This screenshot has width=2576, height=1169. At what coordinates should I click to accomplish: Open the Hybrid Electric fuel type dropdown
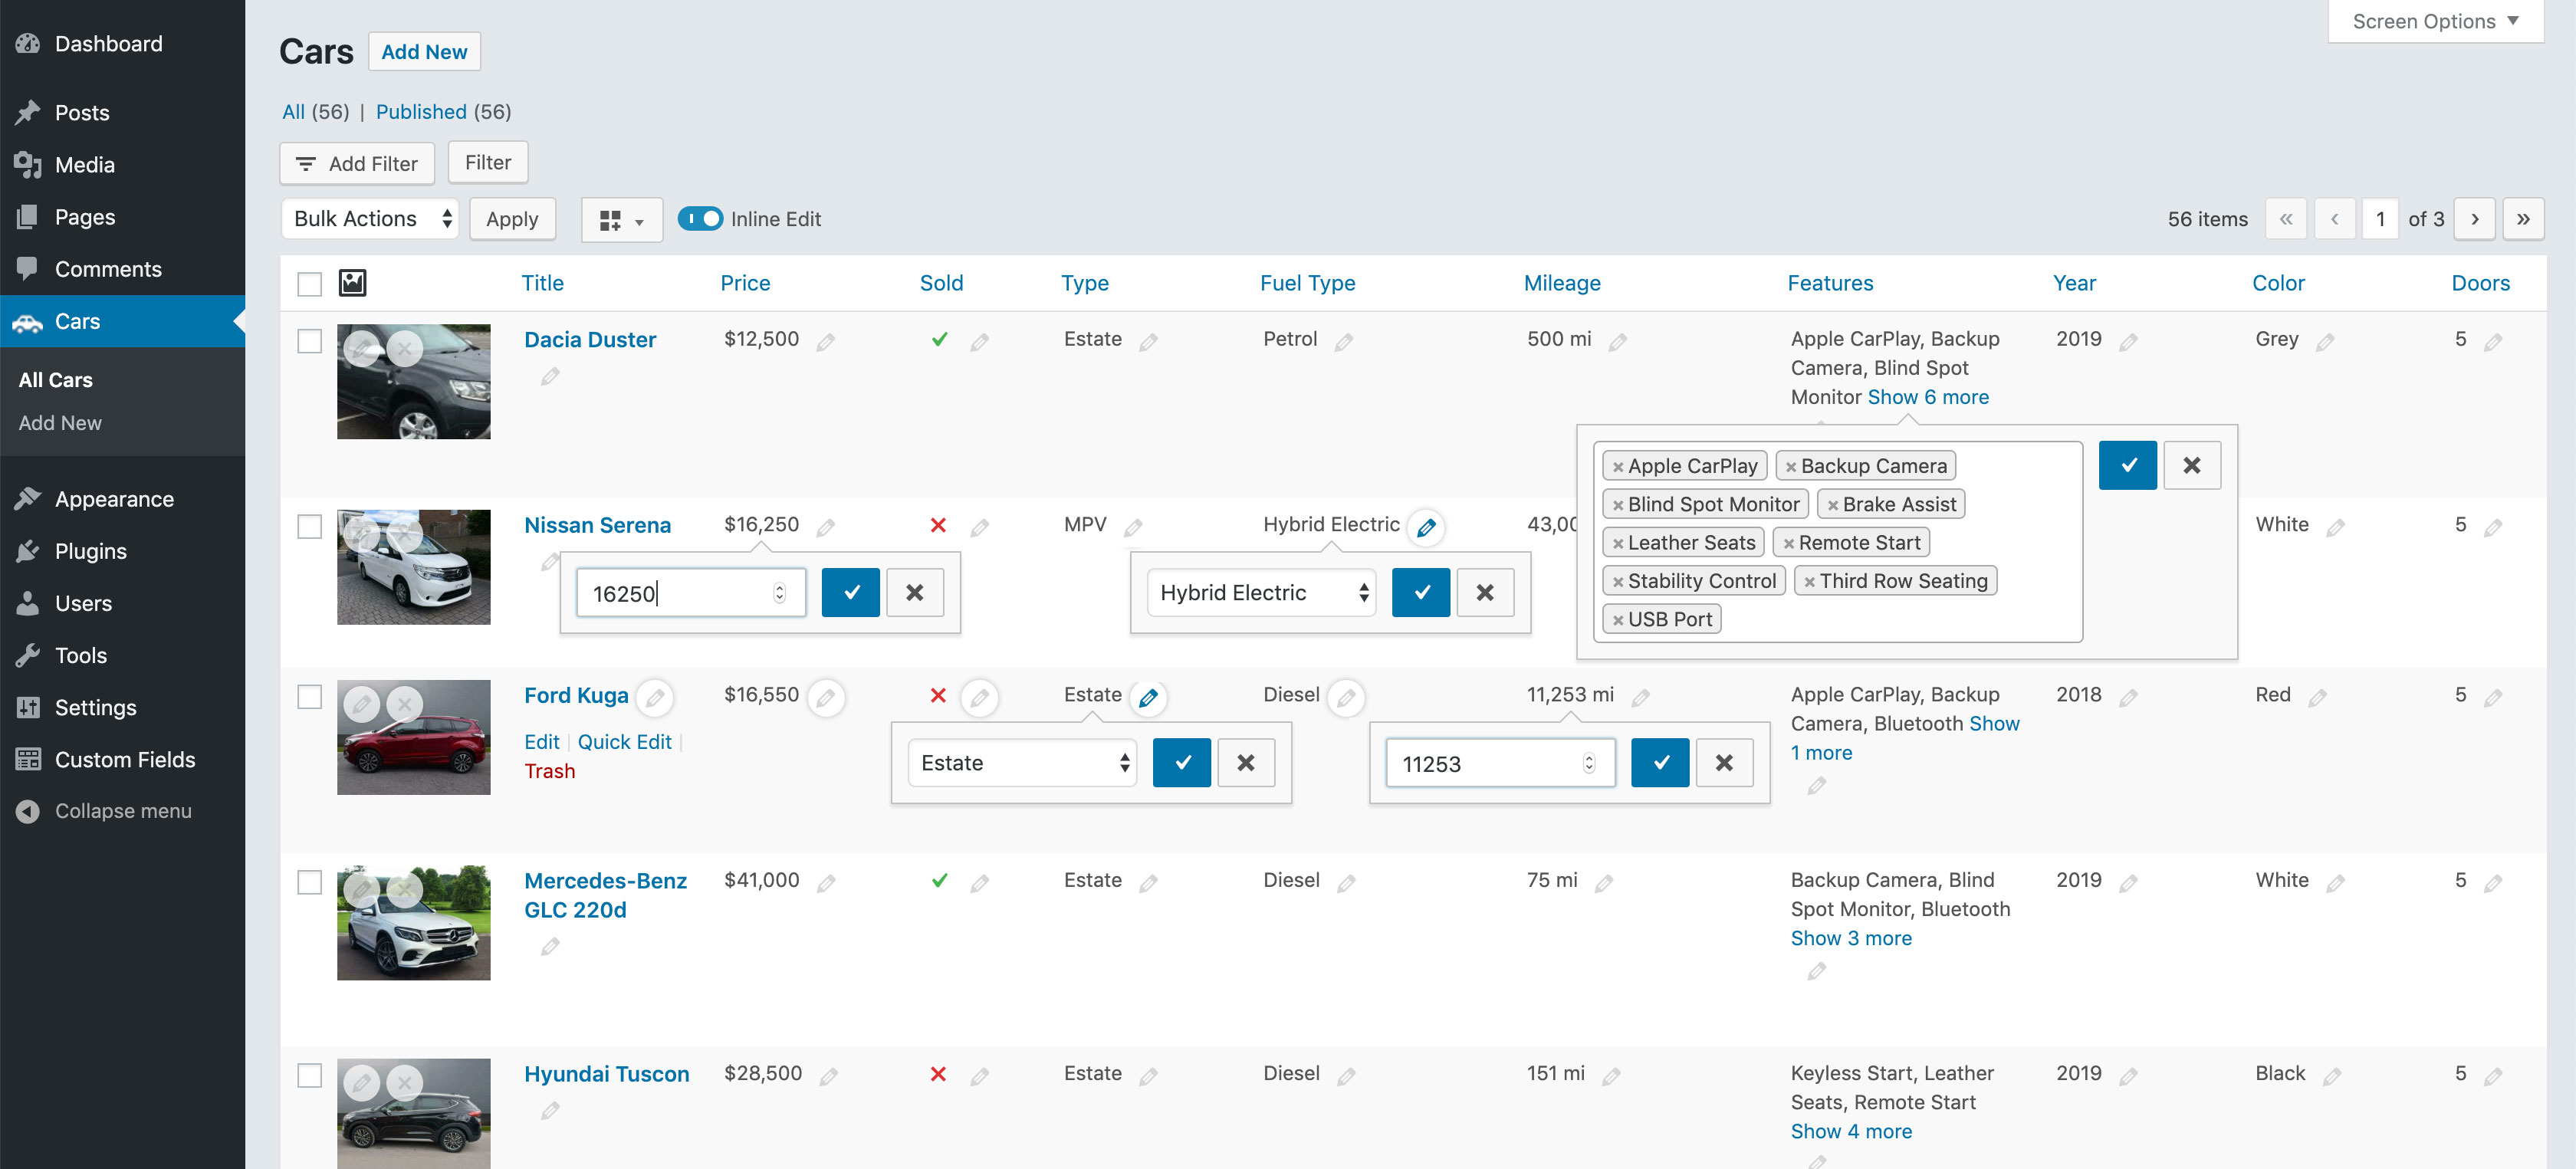(1261, 592)
